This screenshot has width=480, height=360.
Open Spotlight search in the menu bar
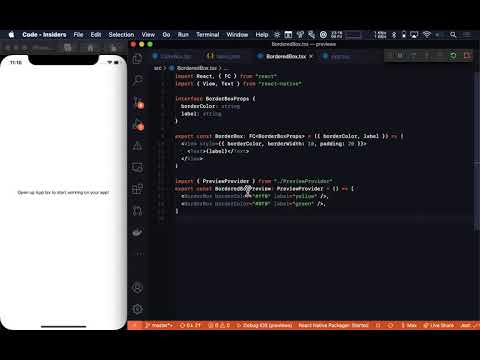coord(453,35)
